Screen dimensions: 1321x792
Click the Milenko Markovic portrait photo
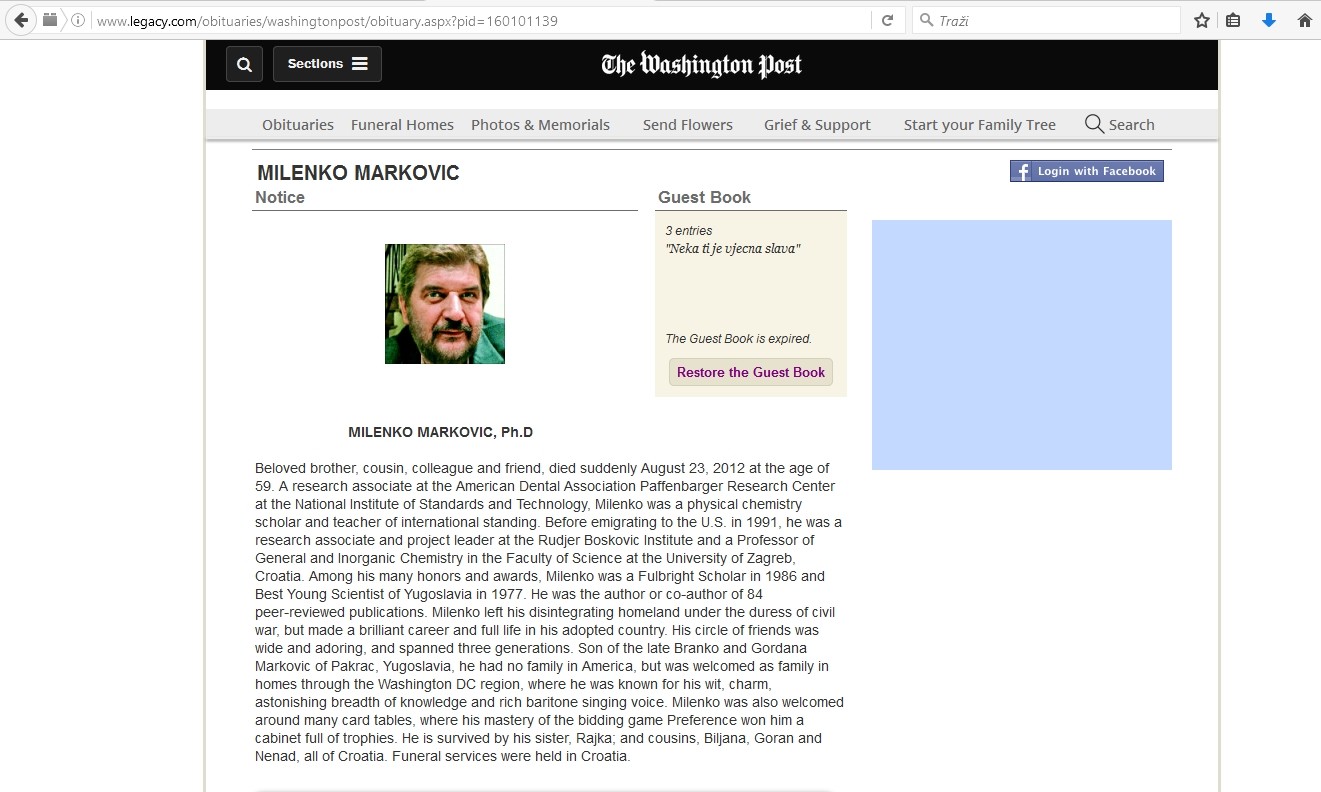(445, 304)
